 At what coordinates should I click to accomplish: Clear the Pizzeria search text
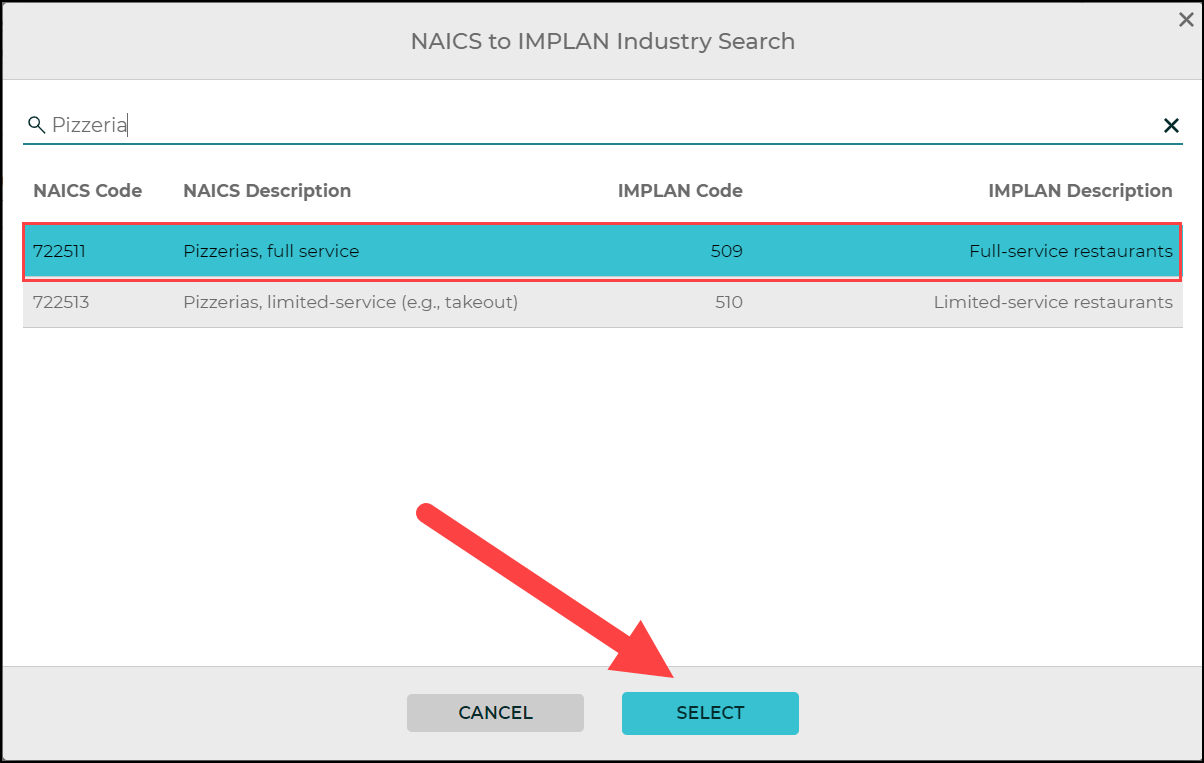1171,125
